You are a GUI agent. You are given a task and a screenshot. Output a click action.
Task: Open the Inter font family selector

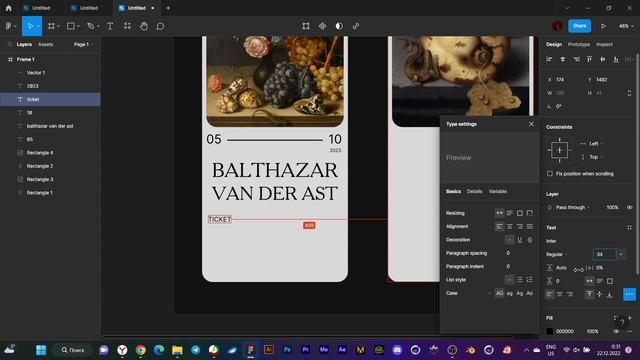[x=551, y=241]
